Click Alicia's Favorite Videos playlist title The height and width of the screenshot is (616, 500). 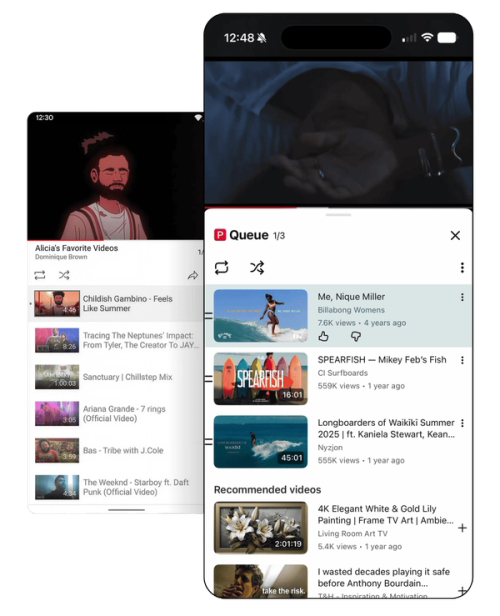click(76, 248)
